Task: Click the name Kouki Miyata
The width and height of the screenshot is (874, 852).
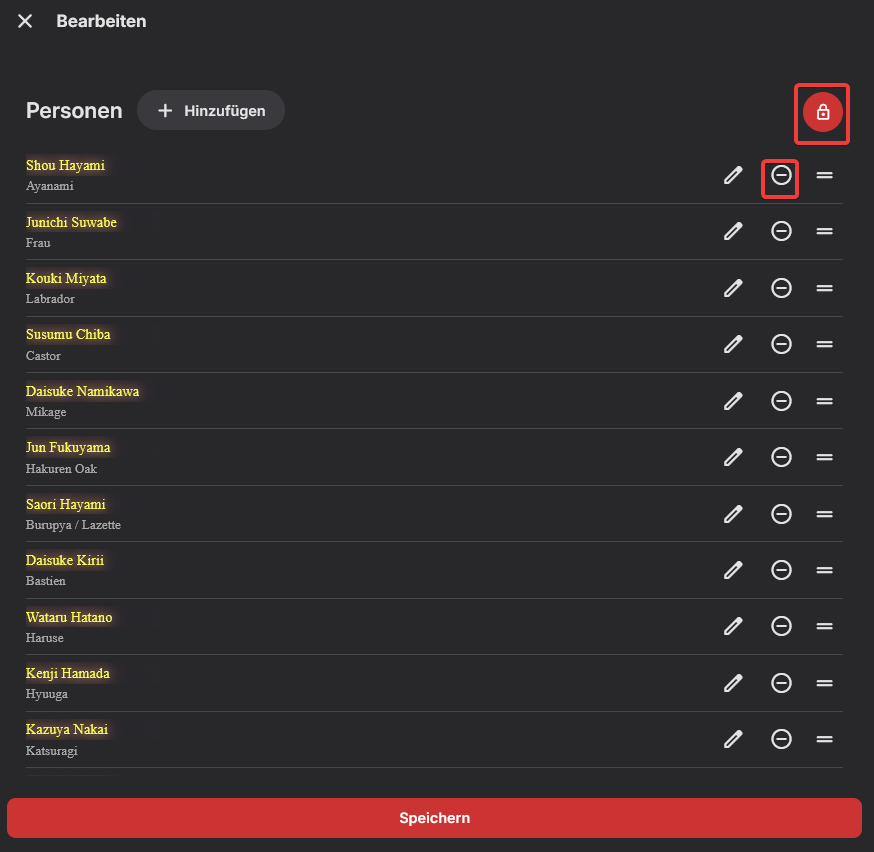Action: [x=66, y=278]
